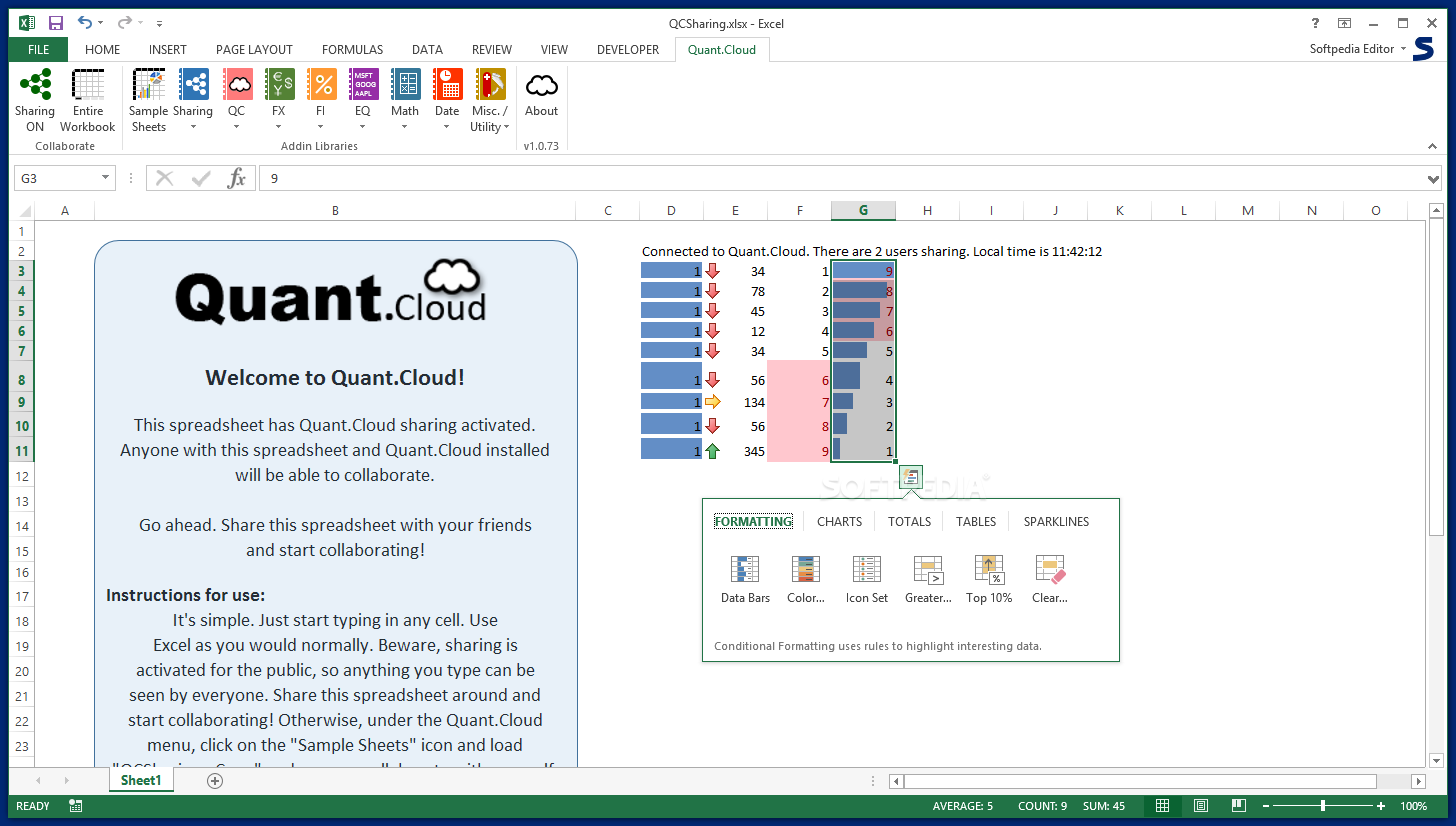Click the zoom slider handle
Screen dimensions: 1456x826
(x=1323, y=806)
